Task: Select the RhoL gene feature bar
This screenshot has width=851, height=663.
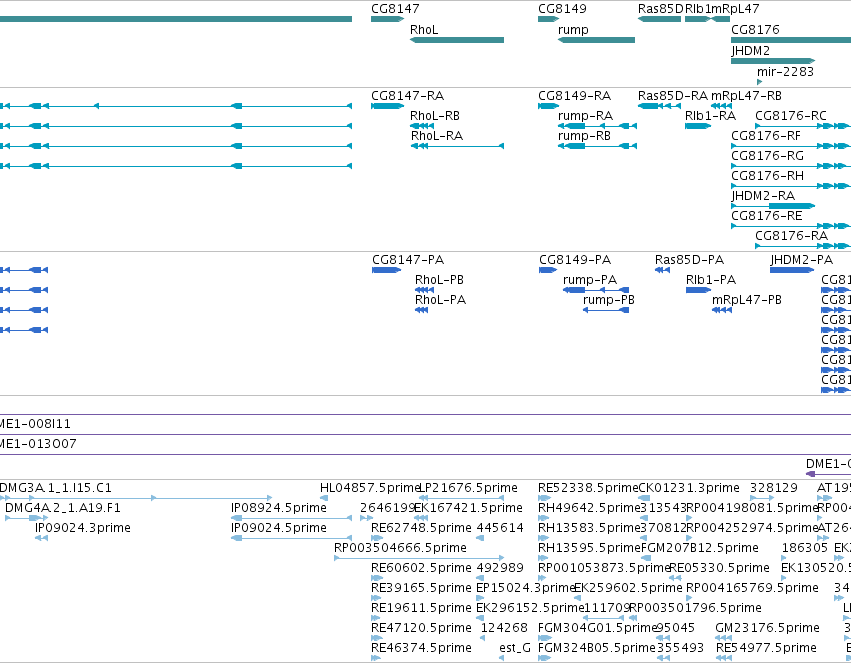Action: click(457, 40)
